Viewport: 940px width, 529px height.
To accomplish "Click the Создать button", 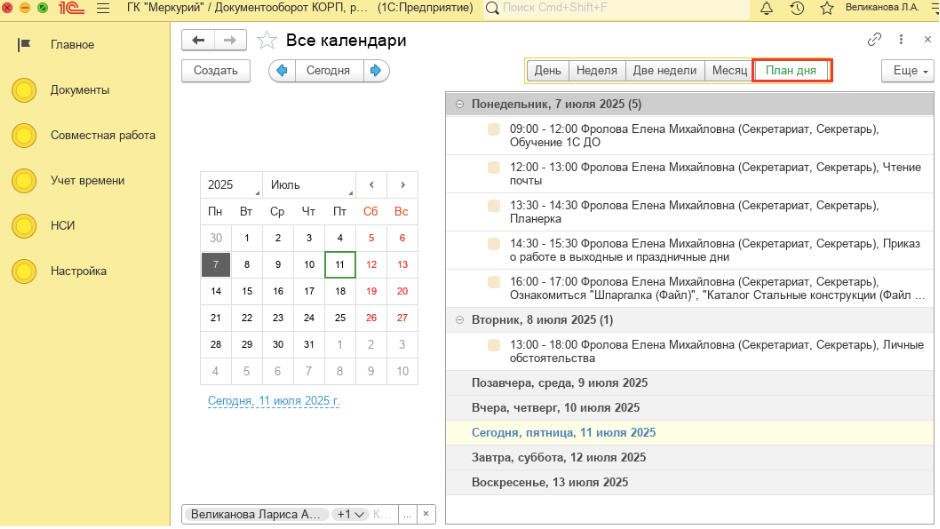I will pos(215,71).
